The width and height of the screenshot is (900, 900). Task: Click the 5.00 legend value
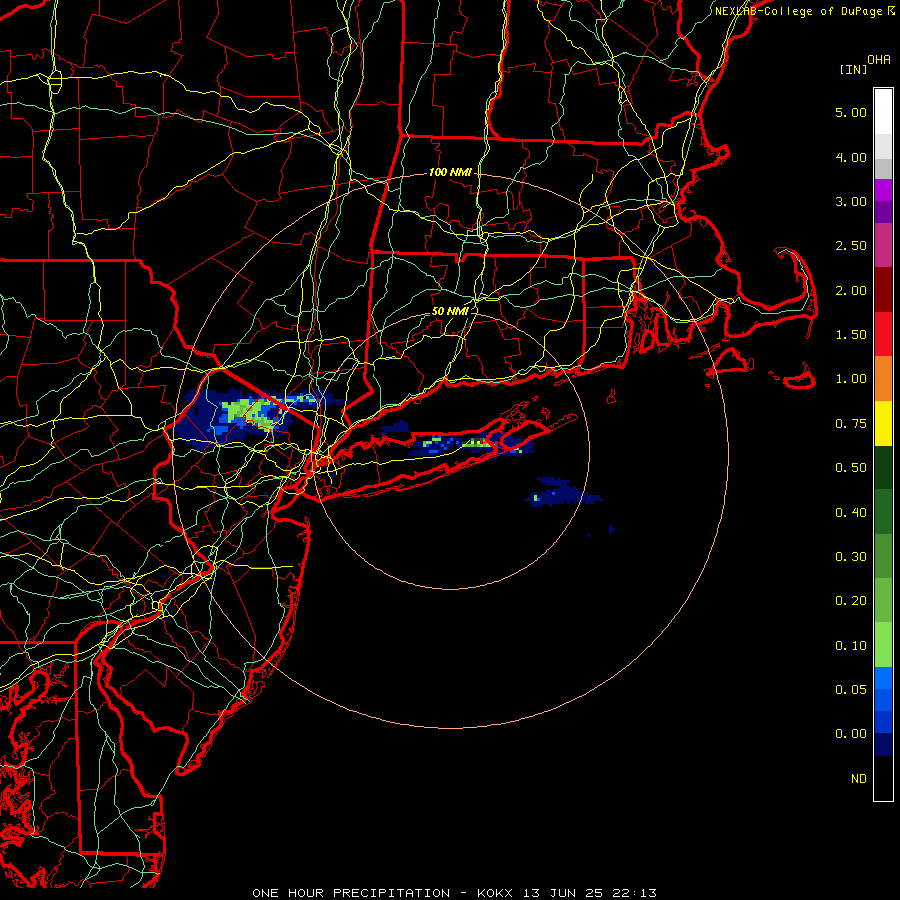(851, 112)
